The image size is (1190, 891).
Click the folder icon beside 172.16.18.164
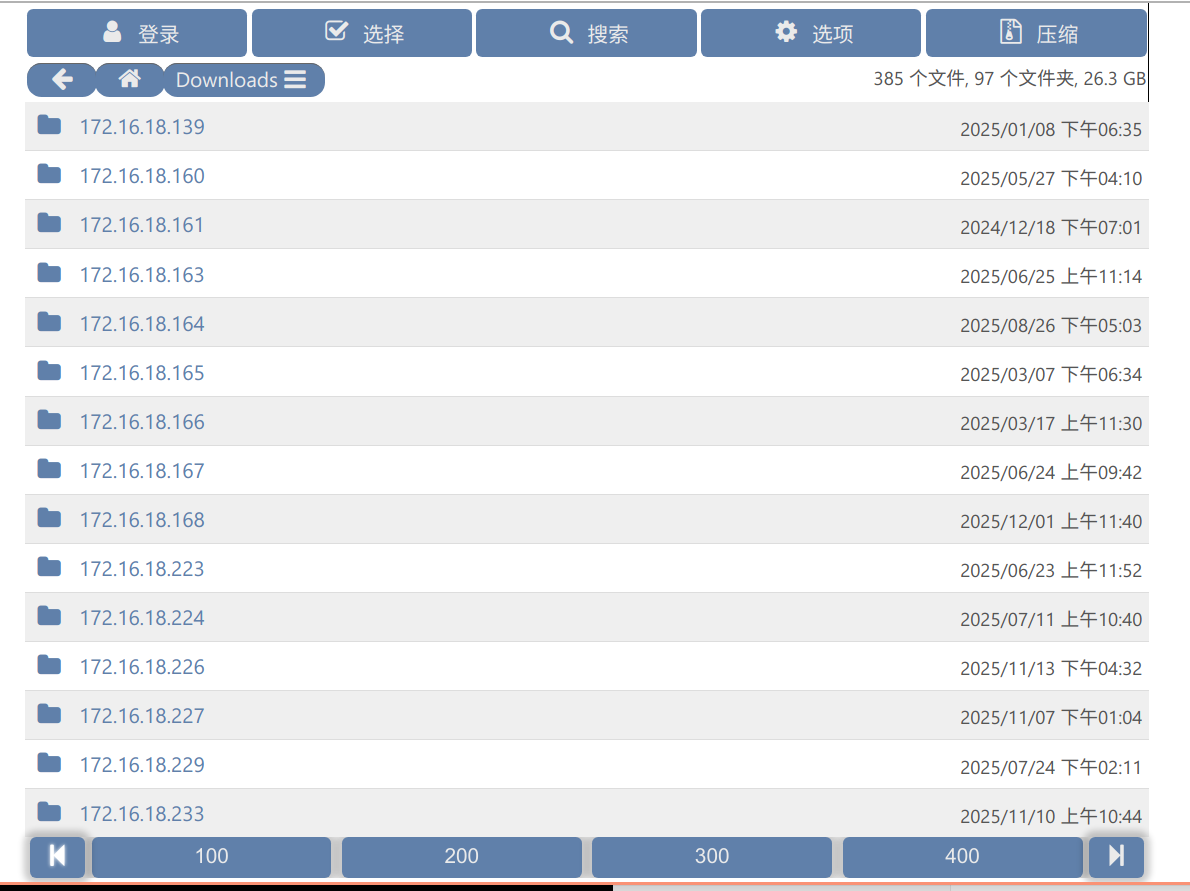pyautogui.click(x=49, y=322)
